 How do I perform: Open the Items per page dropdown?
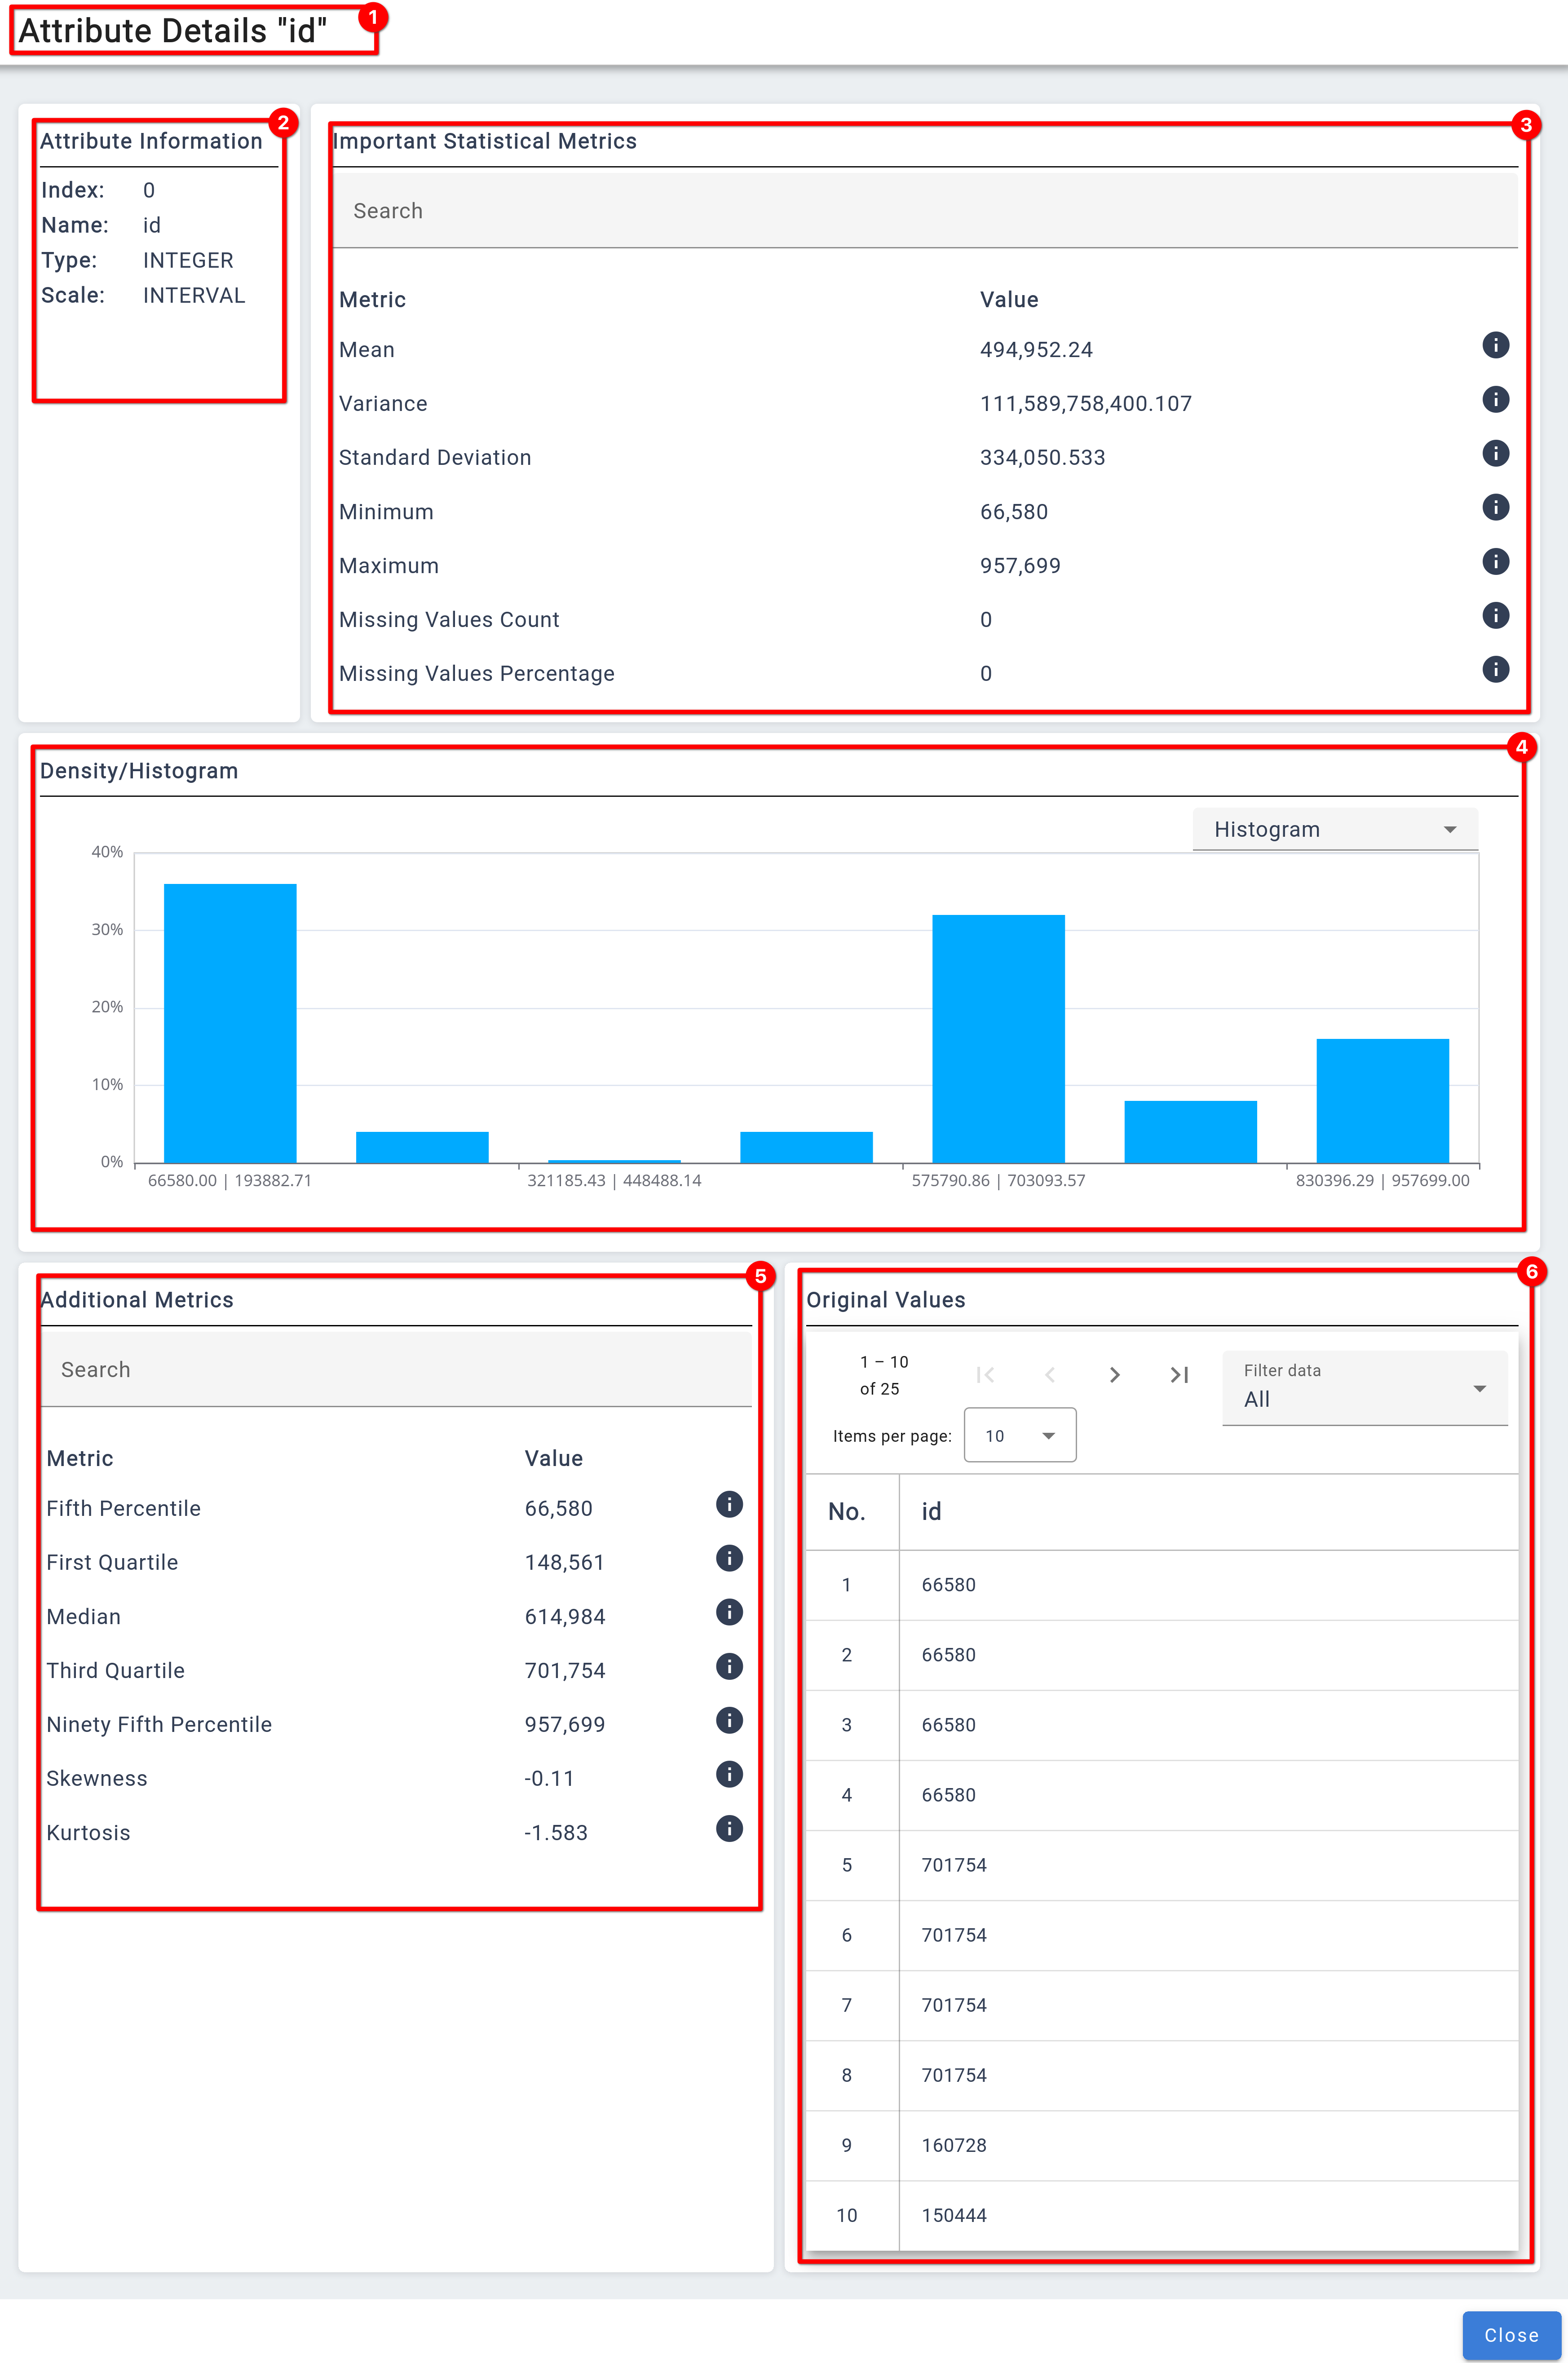(x=1019, y=1436)
